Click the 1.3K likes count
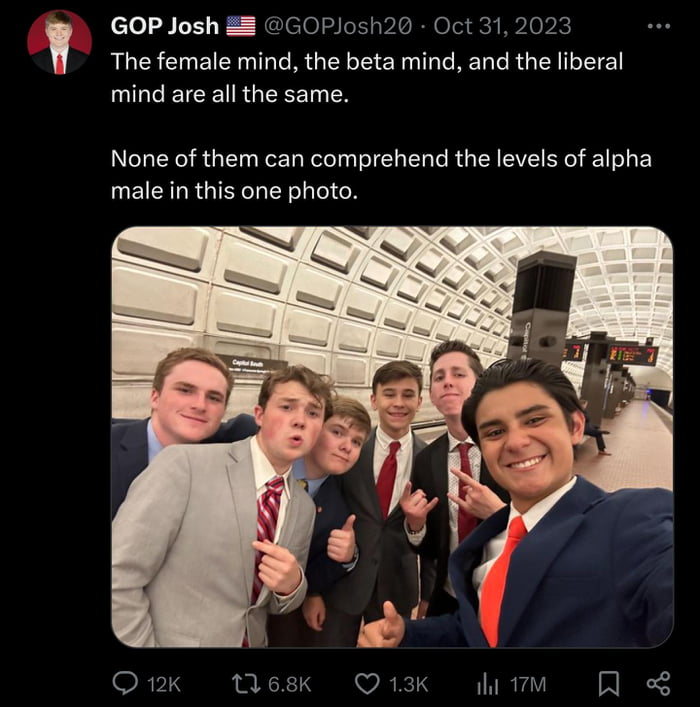The width and height of the screenshot is (700, 707). [407, 684]
